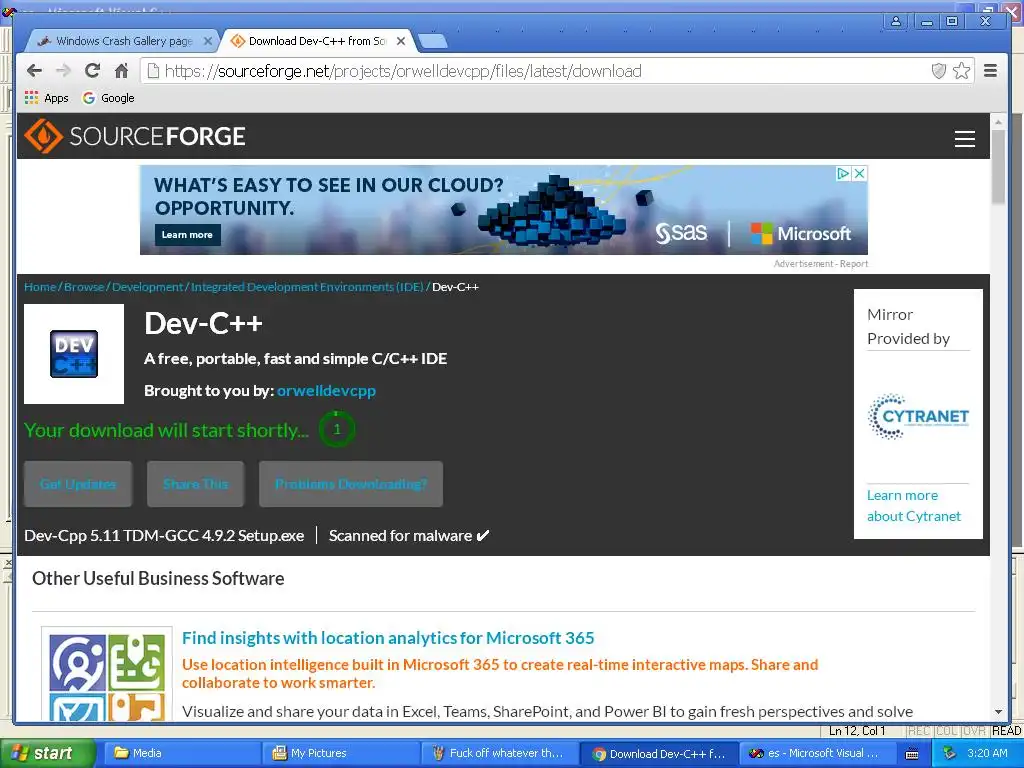The width and height of the screenshot is (1024, 768).
Task: Open the Chrome menu (three lines)
Action: 990,71
